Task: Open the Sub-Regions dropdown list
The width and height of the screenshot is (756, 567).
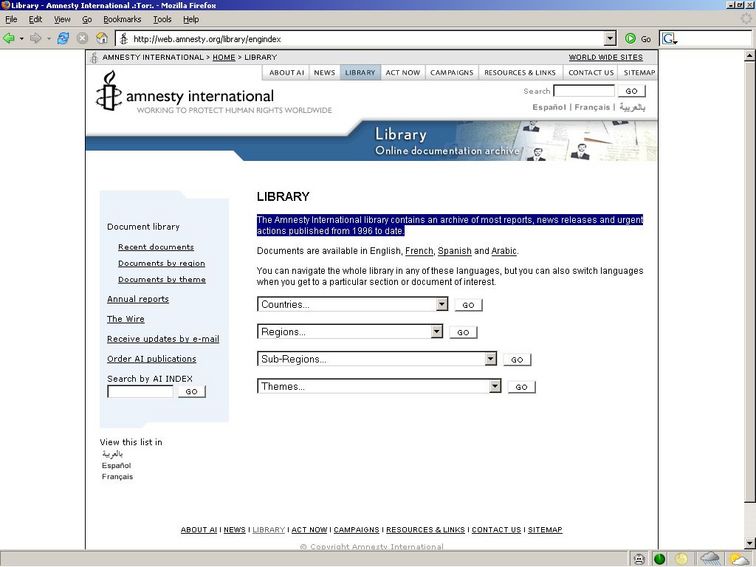Action: tap(490, 359)
